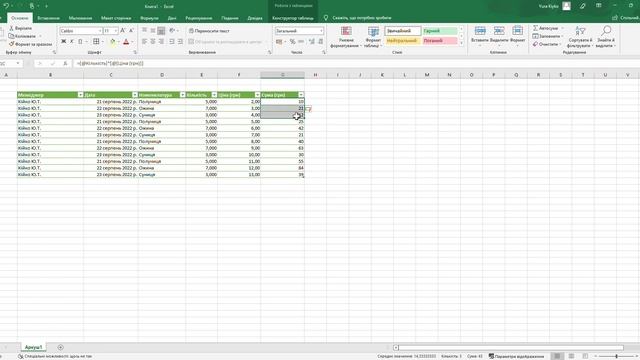Open the text orientation icon
Image resolution: width=640 pixels, height=360 pixels.
pyautogui.click(x=172, y=31)
